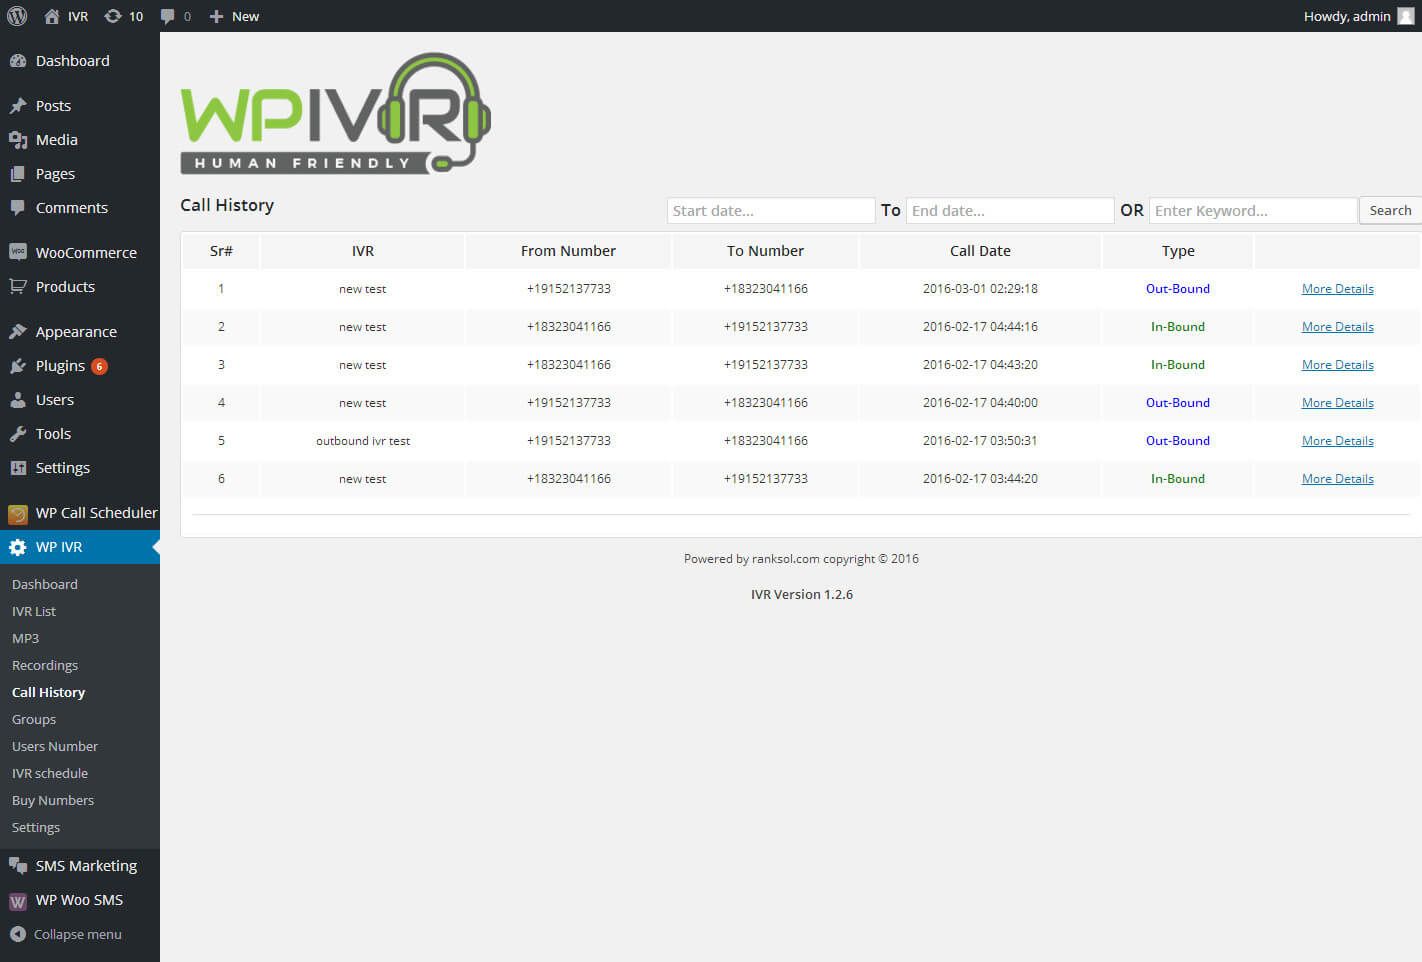Click the Comments speech bubble icon in sidebar
Image resolution: width=1422 pixels, height=962 pixels.
click(18, 208)
